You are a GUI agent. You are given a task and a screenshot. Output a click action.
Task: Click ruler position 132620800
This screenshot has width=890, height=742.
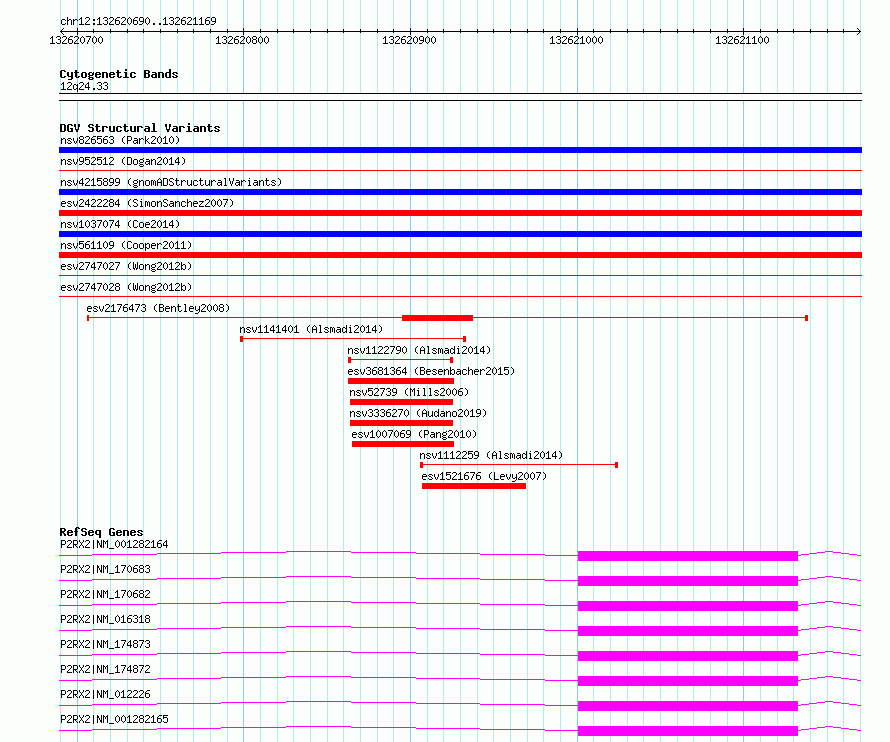tap(242, 40)
